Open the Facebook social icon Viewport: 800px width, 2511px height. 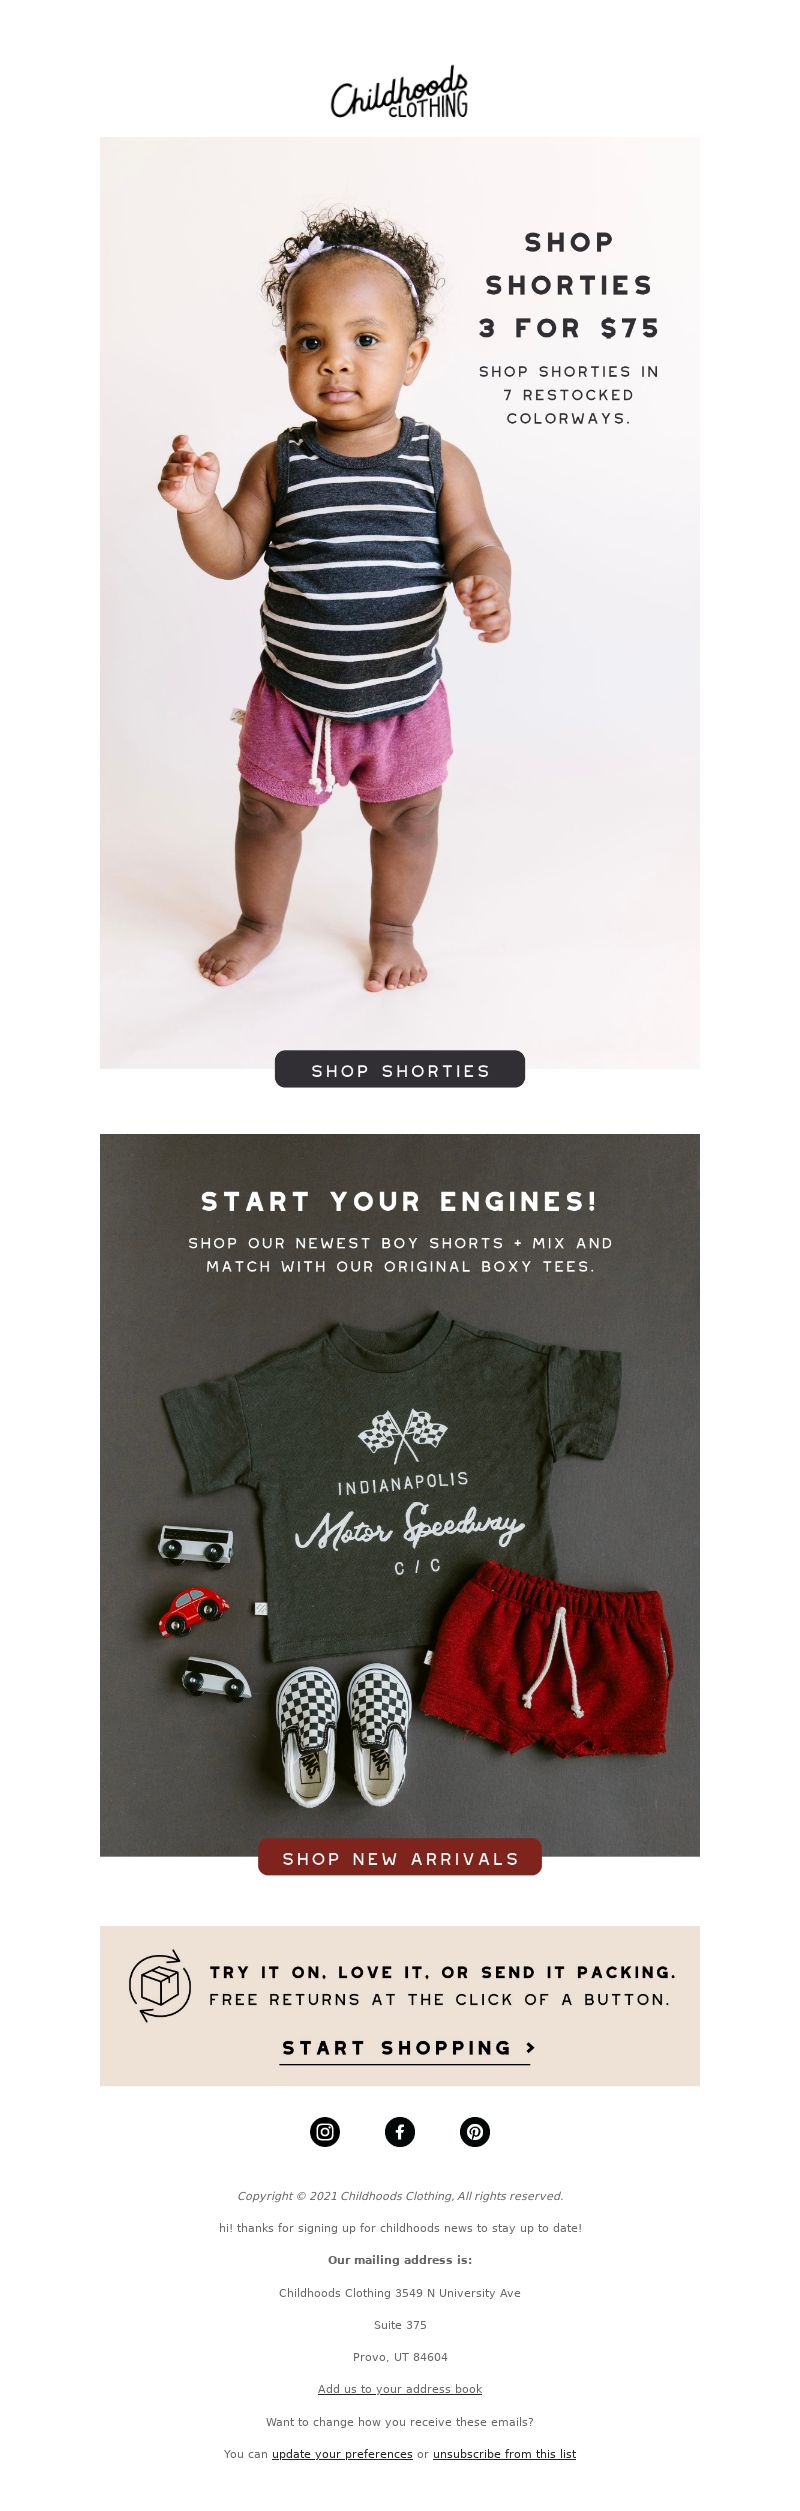(x=400, y=2131)
